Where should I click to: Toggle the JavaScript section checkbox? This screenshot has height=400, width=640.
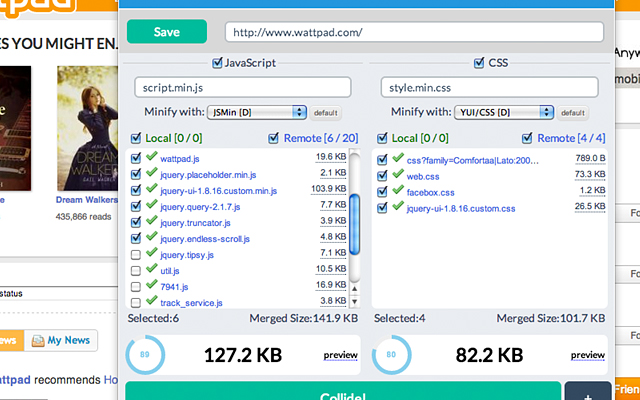[x=217, y=63]
